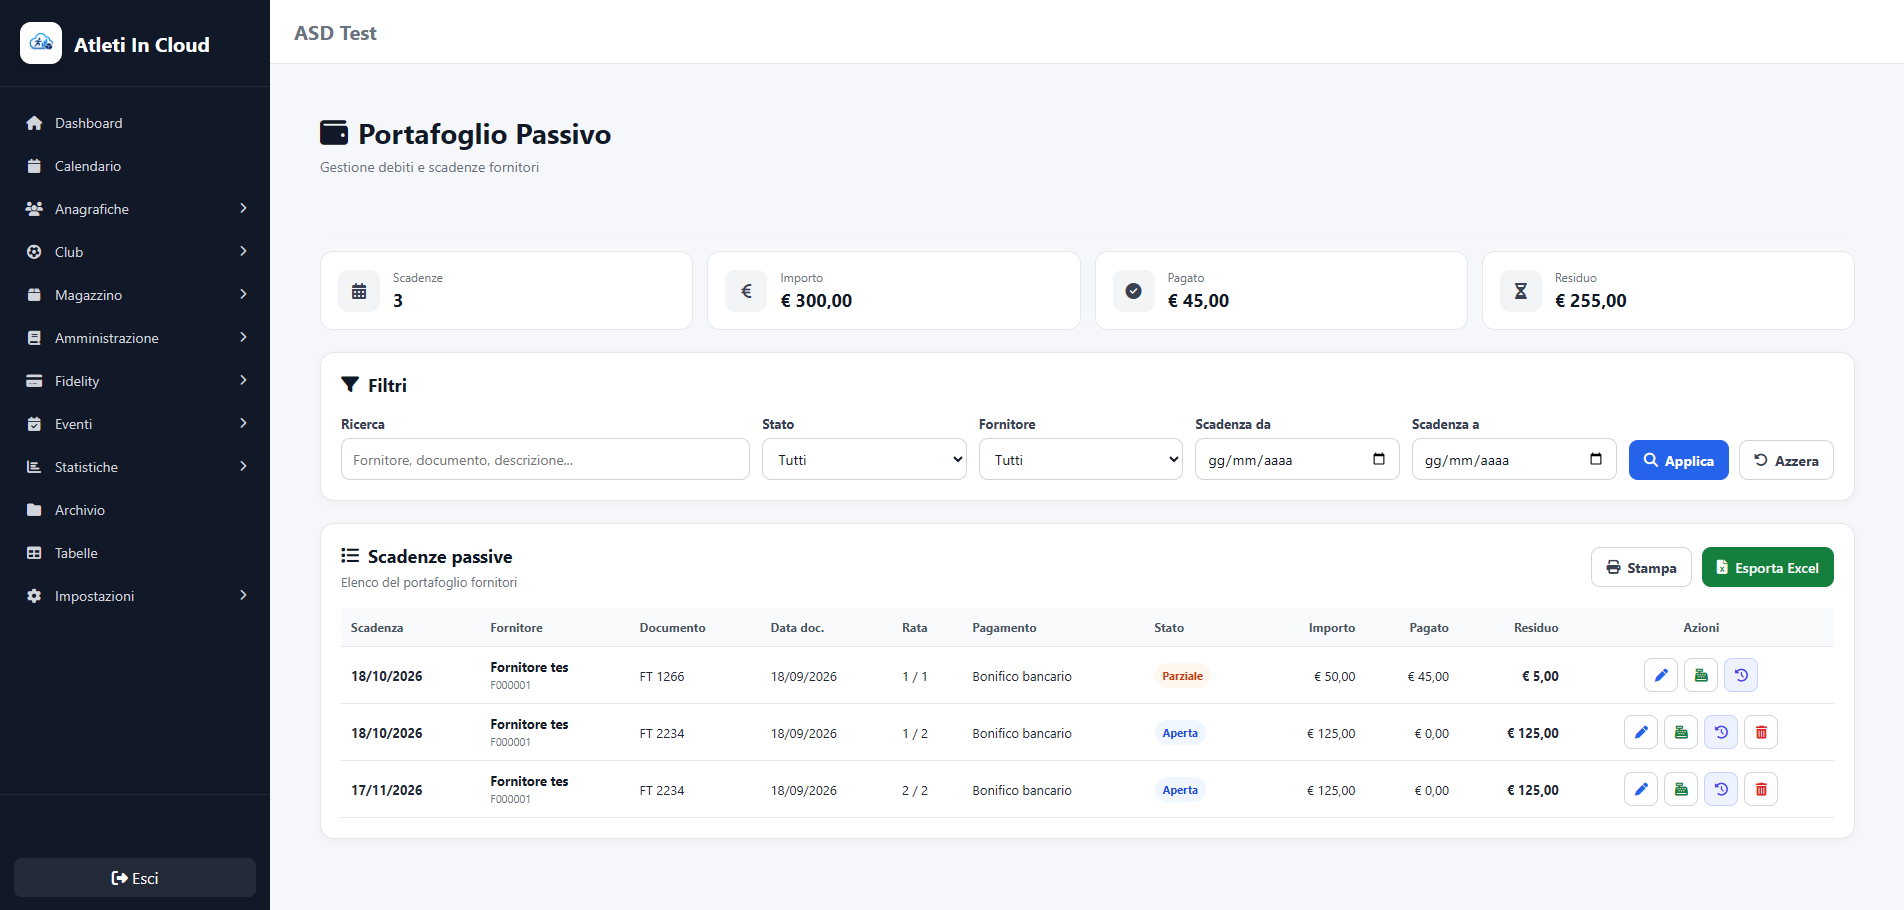This screenshot has width=1904, height=910.
Task: Register payment for the 17/11/2026 row
Action: coord(1681,789)
